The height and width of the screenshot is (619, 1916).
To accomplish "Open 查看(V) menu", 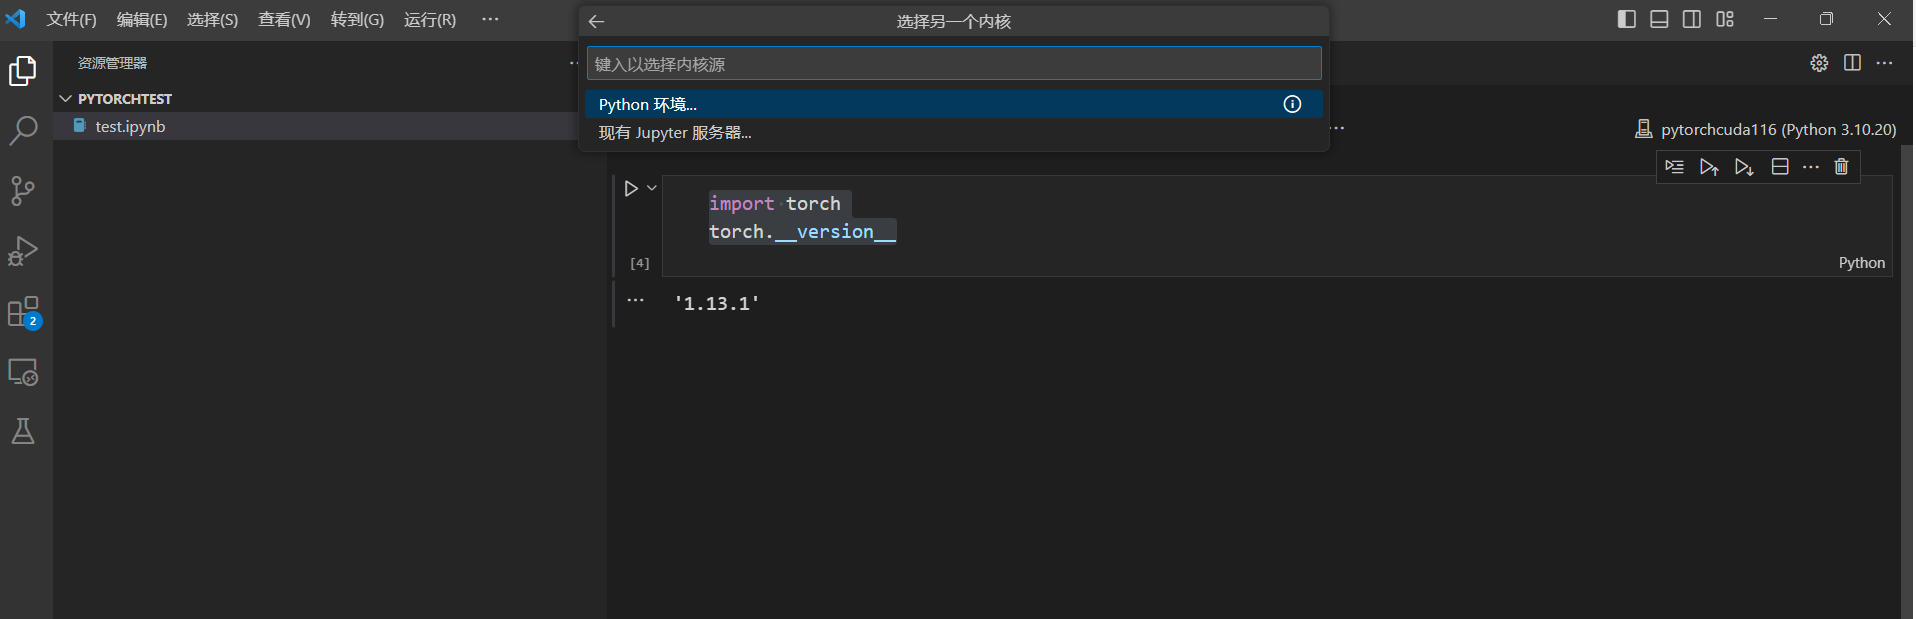I will pos(284,20).
